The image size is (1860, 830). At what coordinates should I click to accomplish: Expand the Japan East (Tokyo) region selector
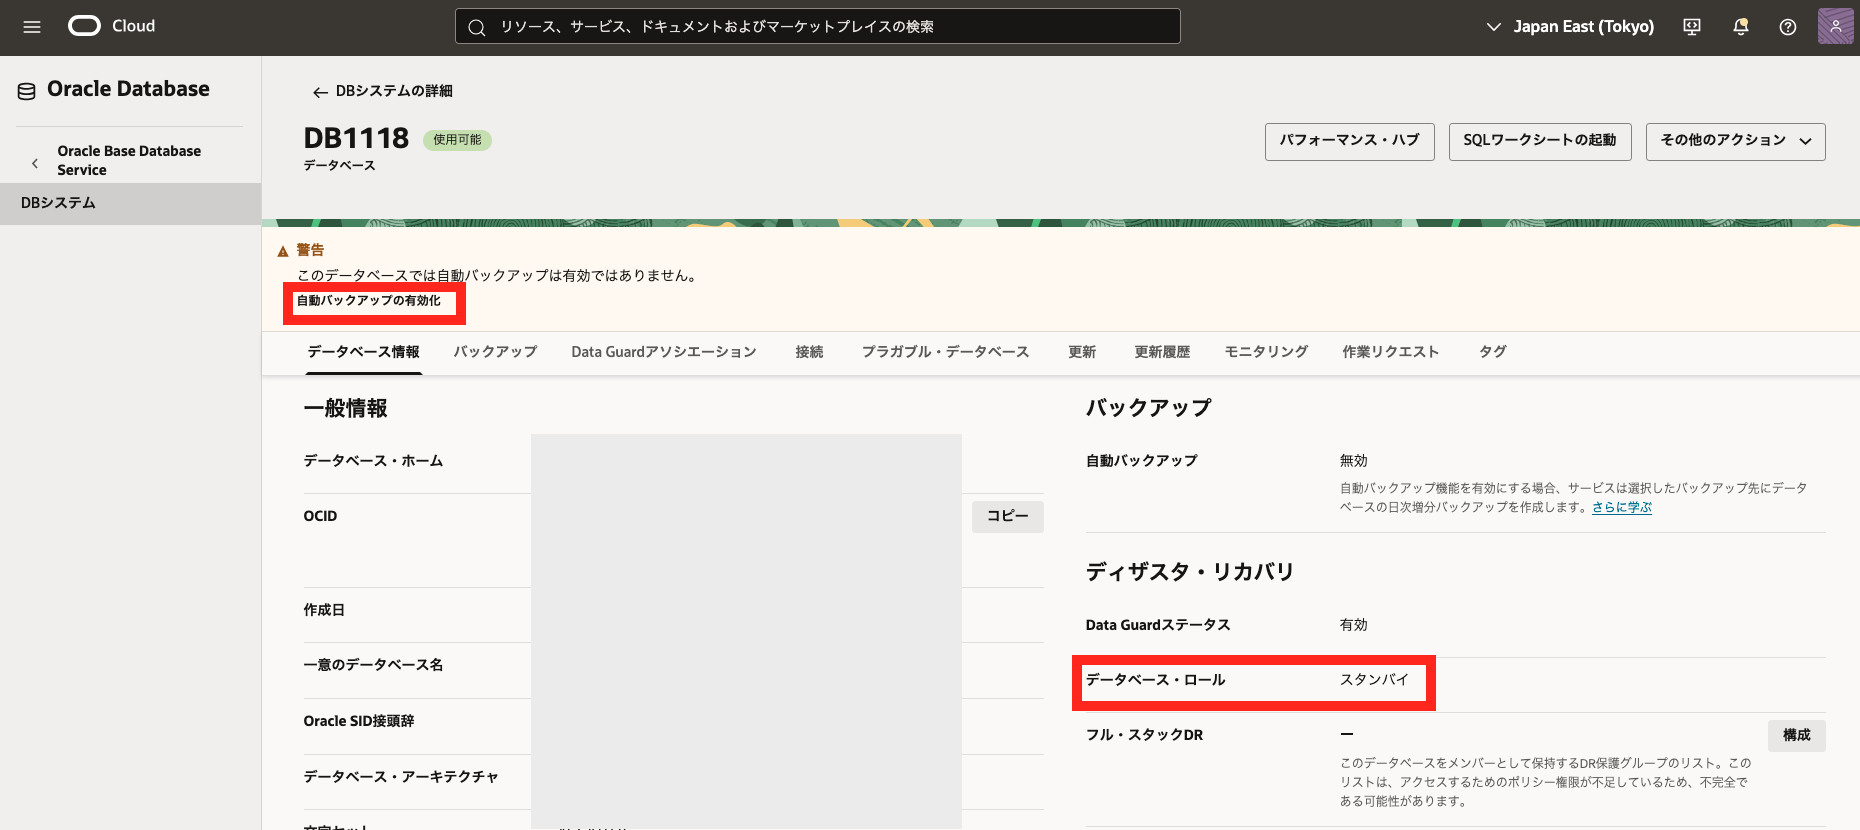(x=1570, y=27)
